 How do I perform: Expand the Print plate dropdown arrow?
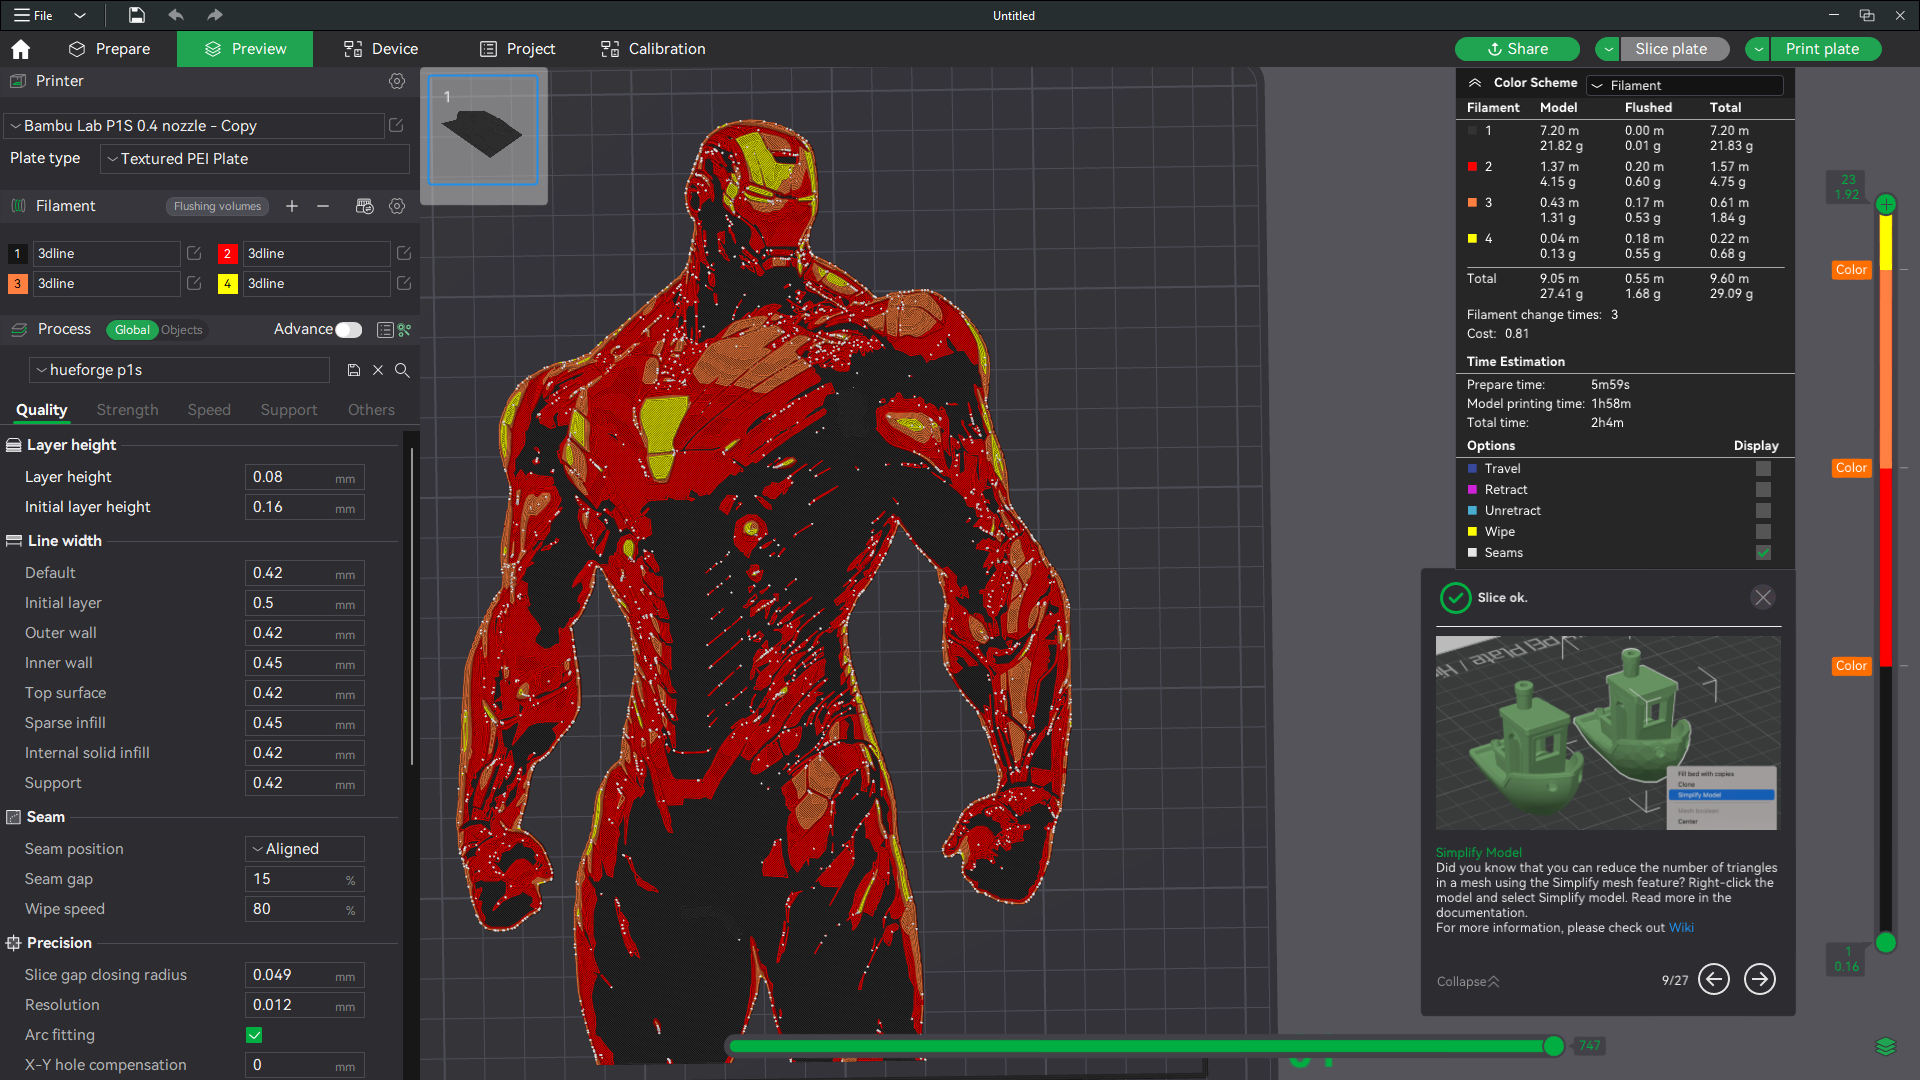1758,49
